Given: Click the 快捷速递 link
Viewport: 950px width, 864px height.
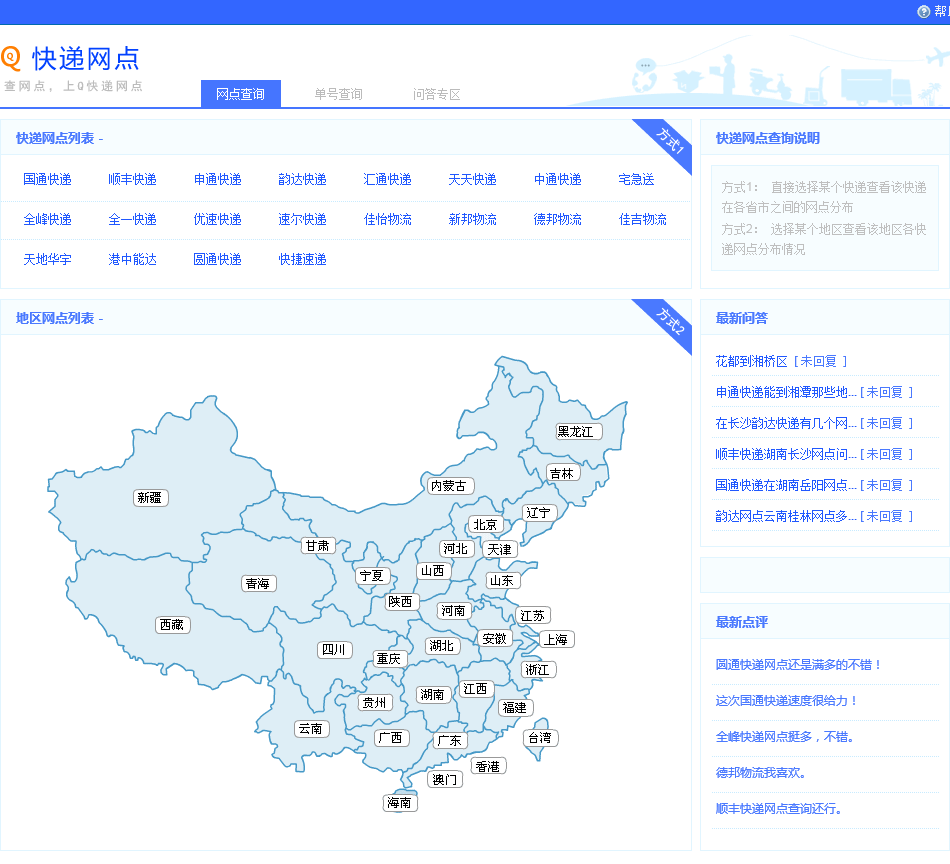Looking at the screenshot, I should tap(302, 259).
